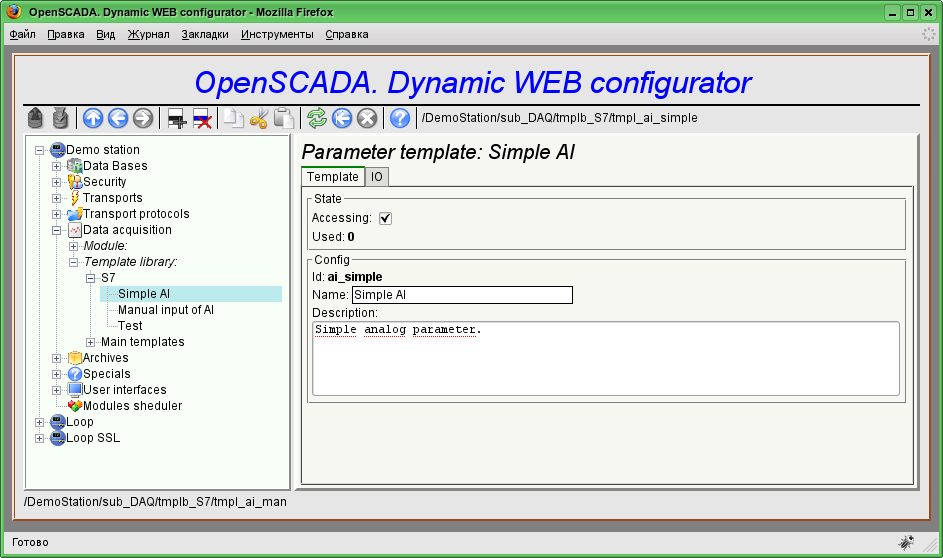Collapse the Data acquisition node

point(57,230)
